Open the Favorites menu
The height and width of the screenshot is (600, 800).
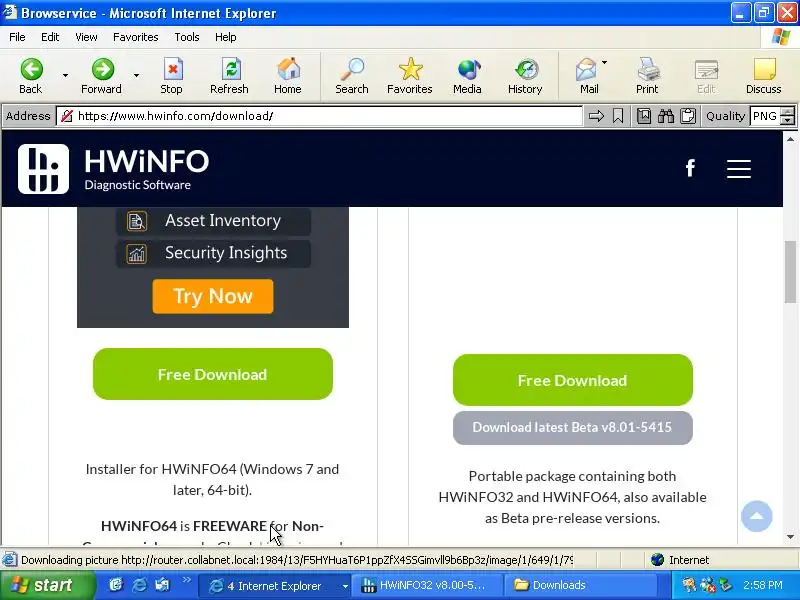136,37
